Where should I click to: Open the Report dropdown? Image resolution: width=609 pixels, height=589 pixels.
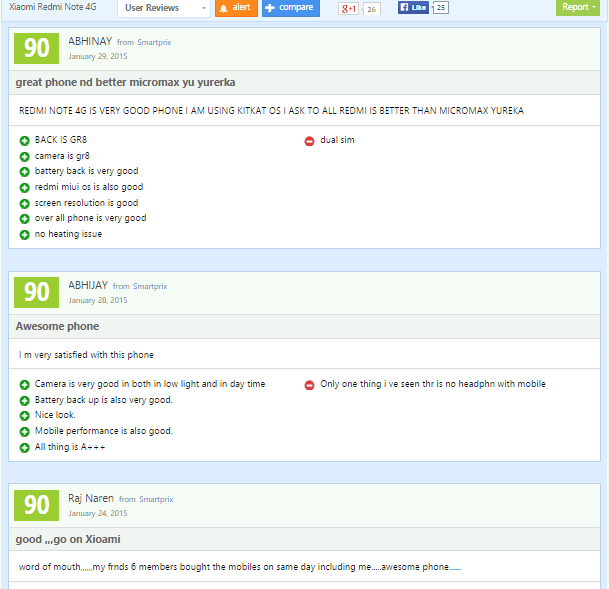pos(578,7)
